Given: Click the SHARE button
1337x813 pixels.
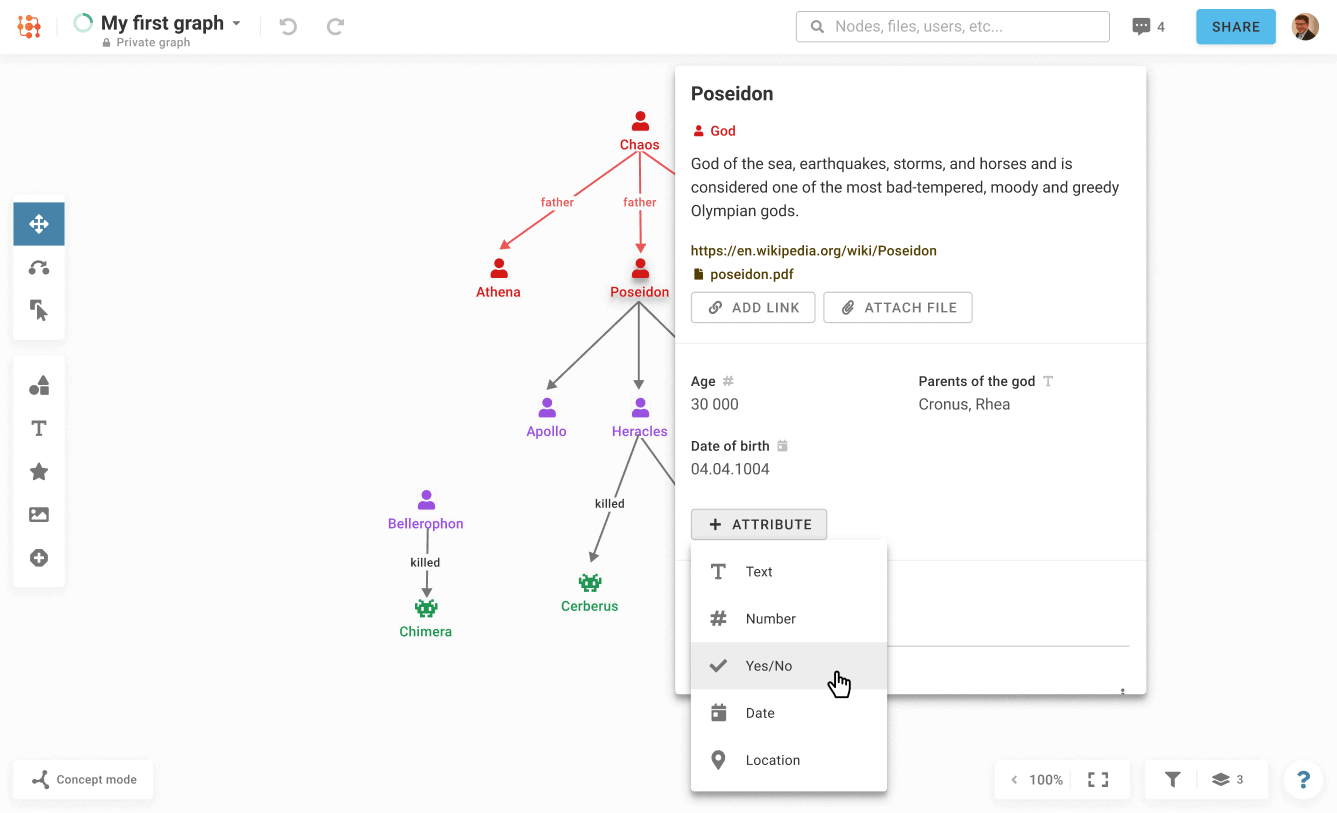Looking at the screenshot, I should coord(1235,27).
